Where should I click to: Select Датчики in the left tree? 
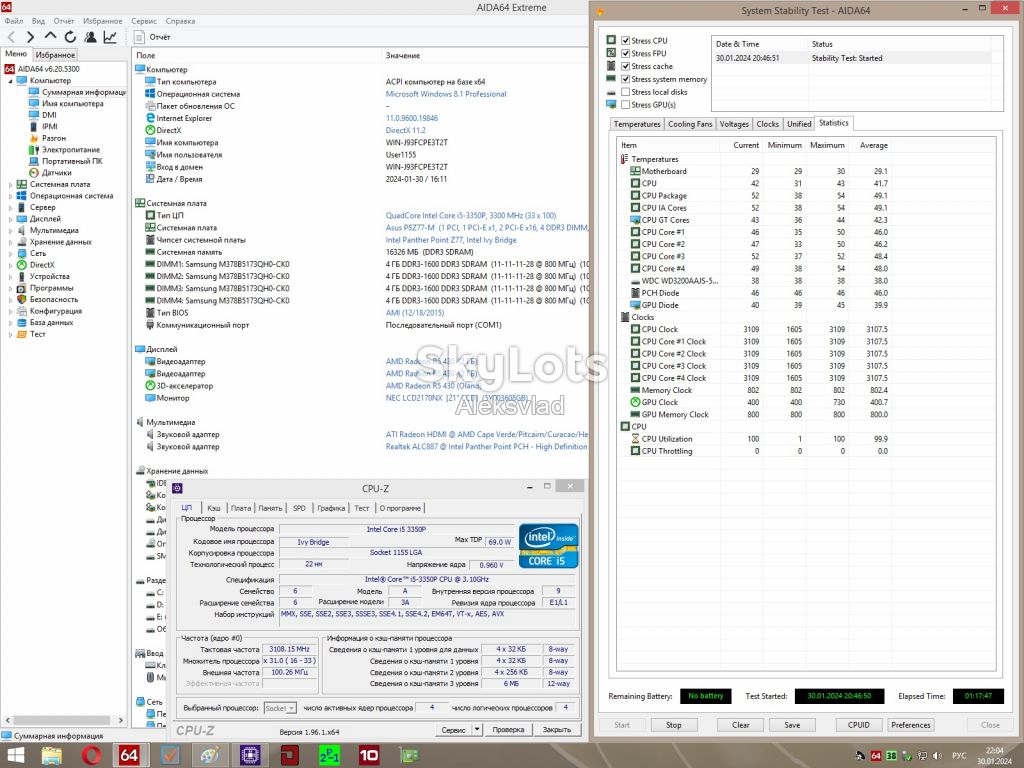click(x=57, y=173)
